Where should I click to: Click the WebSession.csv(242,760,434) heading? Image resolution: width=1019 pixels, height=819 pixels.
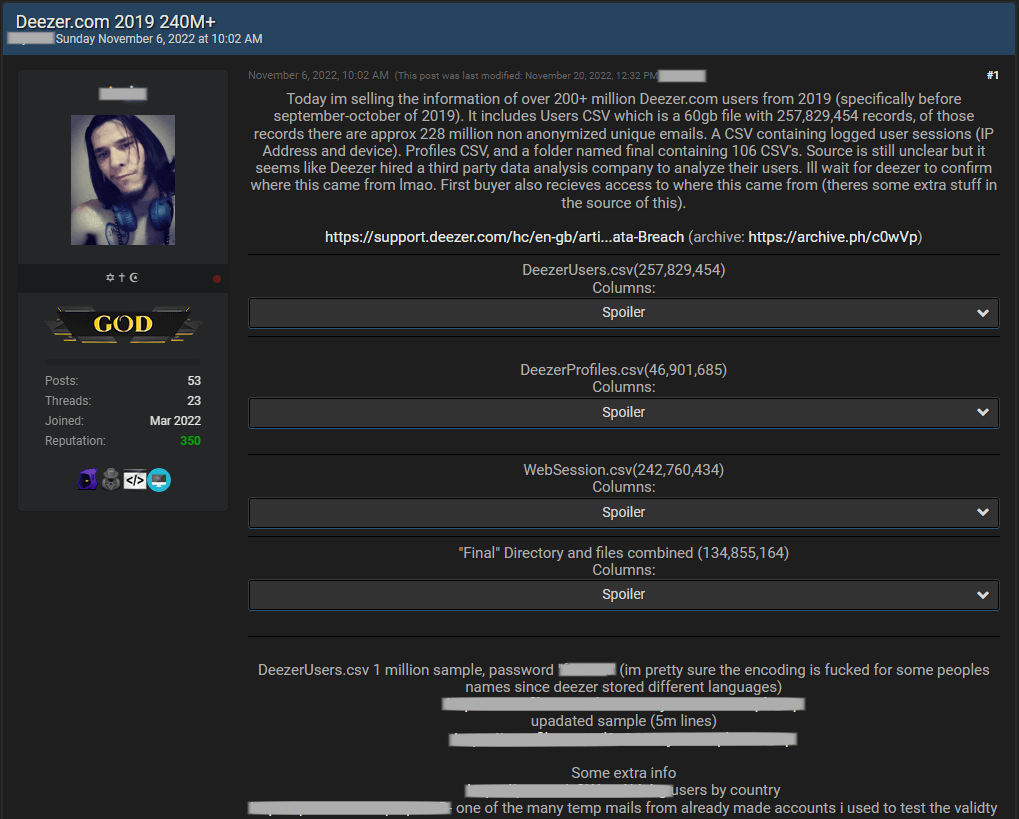click(x=623, y=470)
